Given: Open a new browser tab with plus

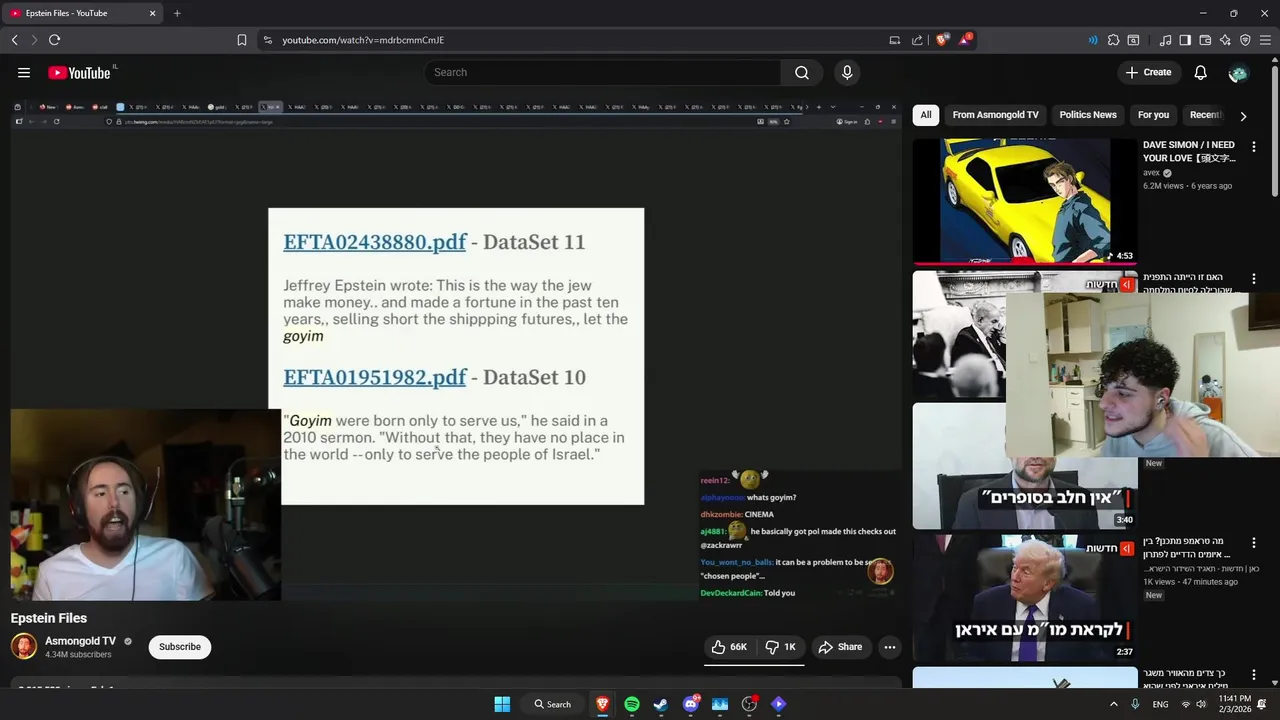Looking at the screenshot, I should 177,13.
